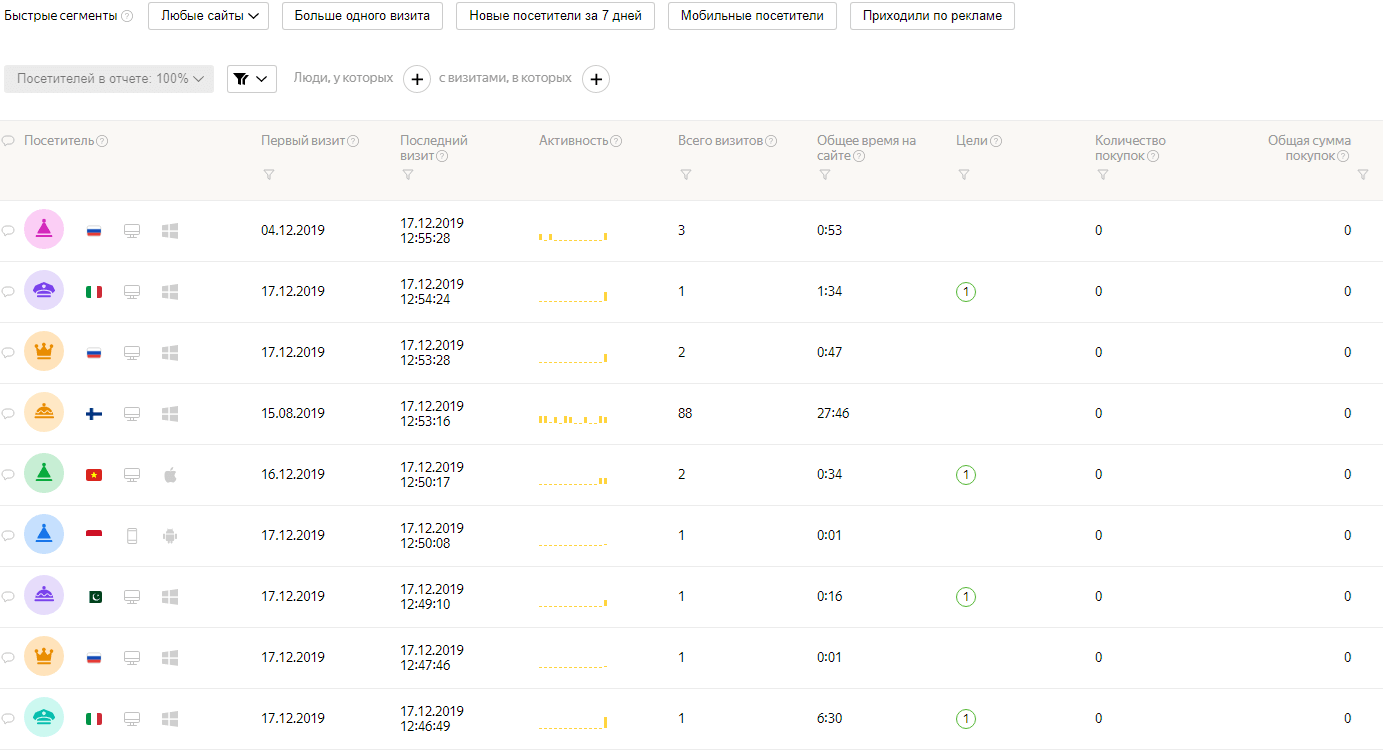
Task: Filter by Первый визит column funnel
Action: (268, 175)
